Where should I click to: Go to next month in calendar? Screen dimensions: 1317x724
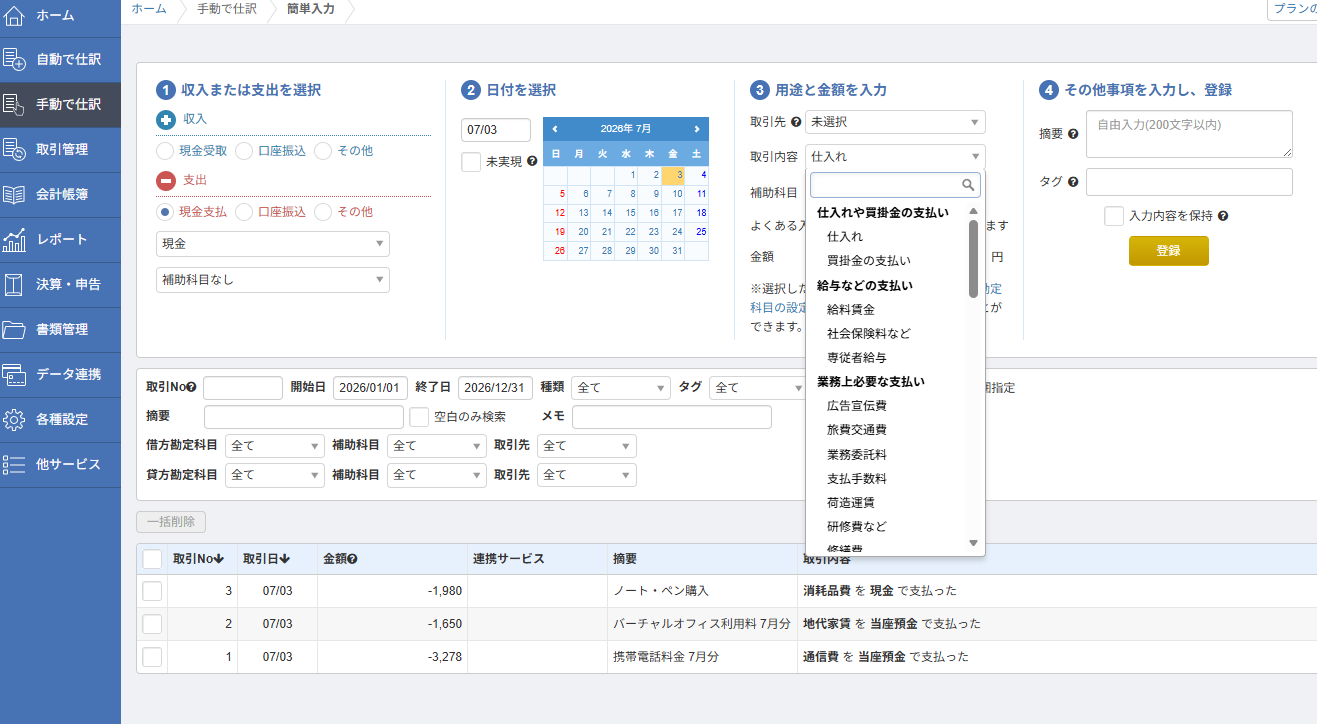tap(697, 129)
